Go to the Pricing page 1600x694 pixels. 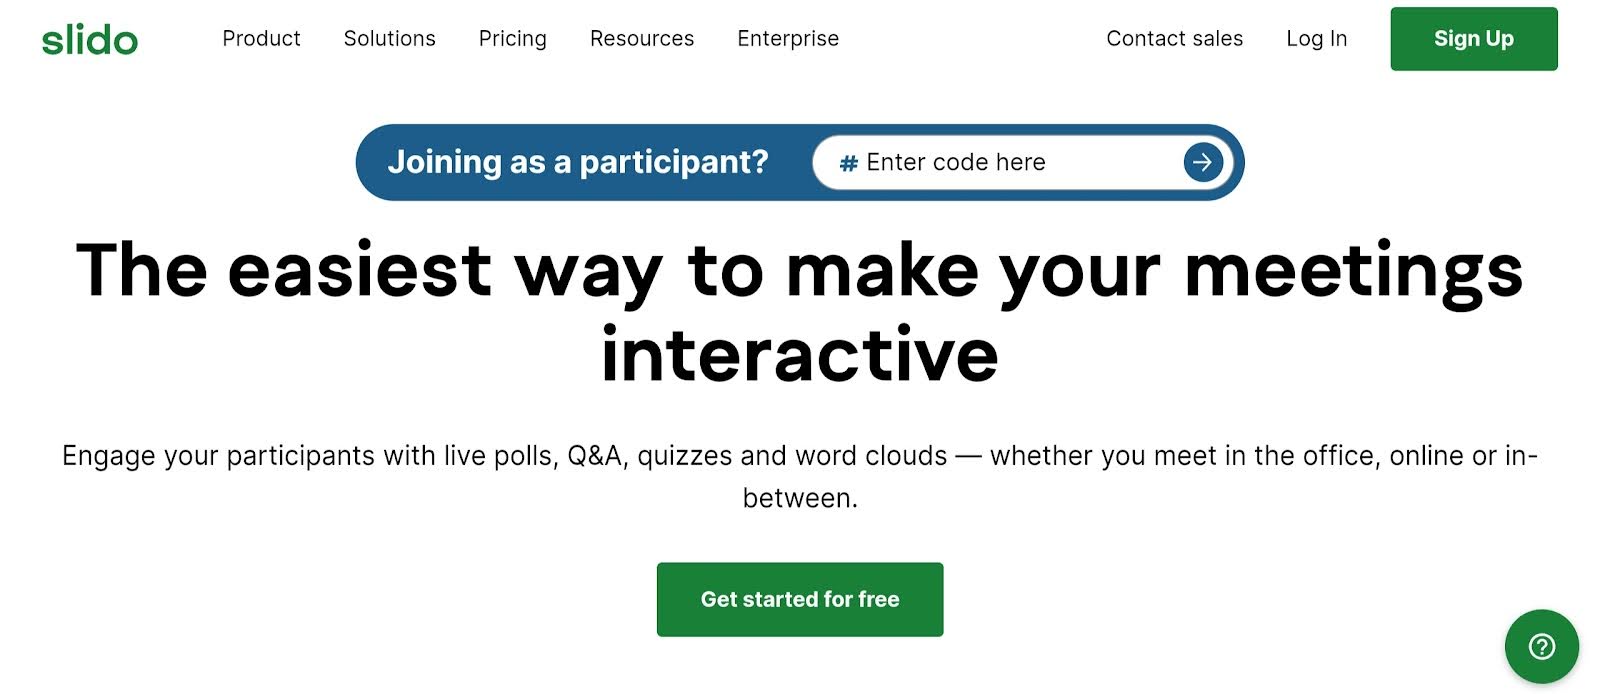click(x=512, y=39)
